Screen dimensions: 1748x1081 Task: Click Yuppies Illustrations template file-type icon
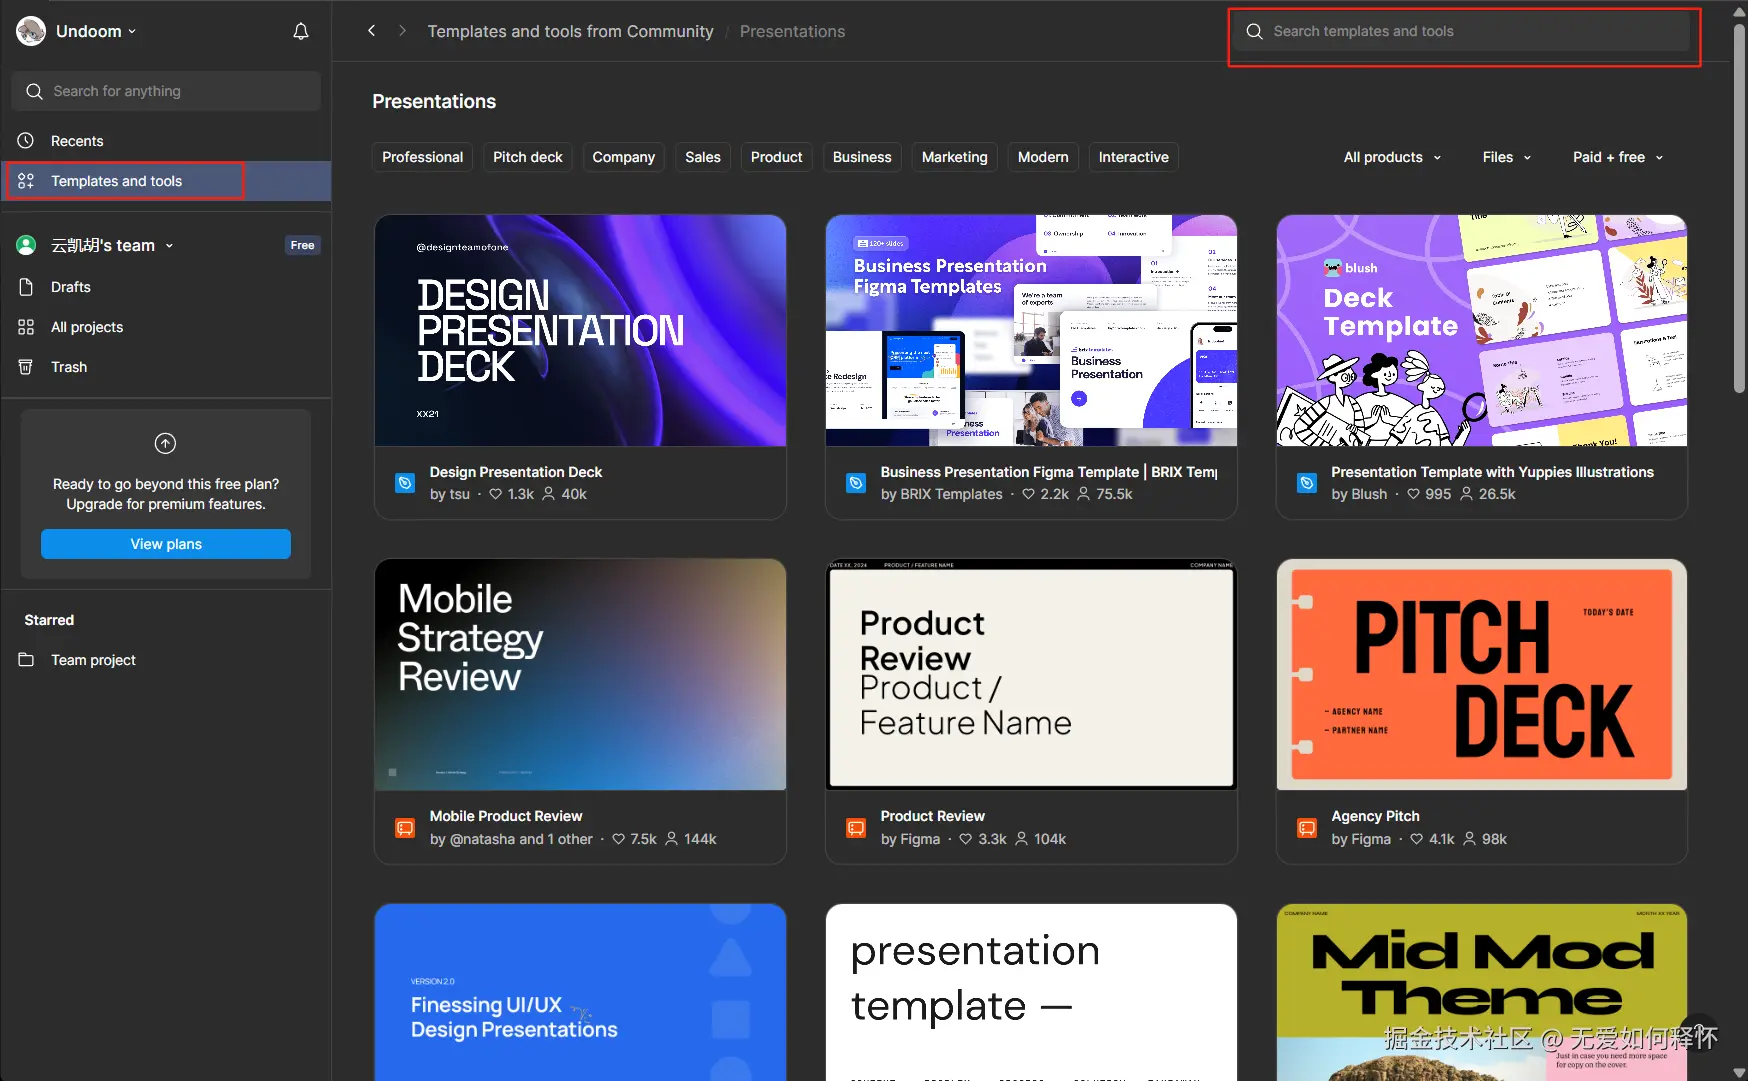tap(1307, 483)
